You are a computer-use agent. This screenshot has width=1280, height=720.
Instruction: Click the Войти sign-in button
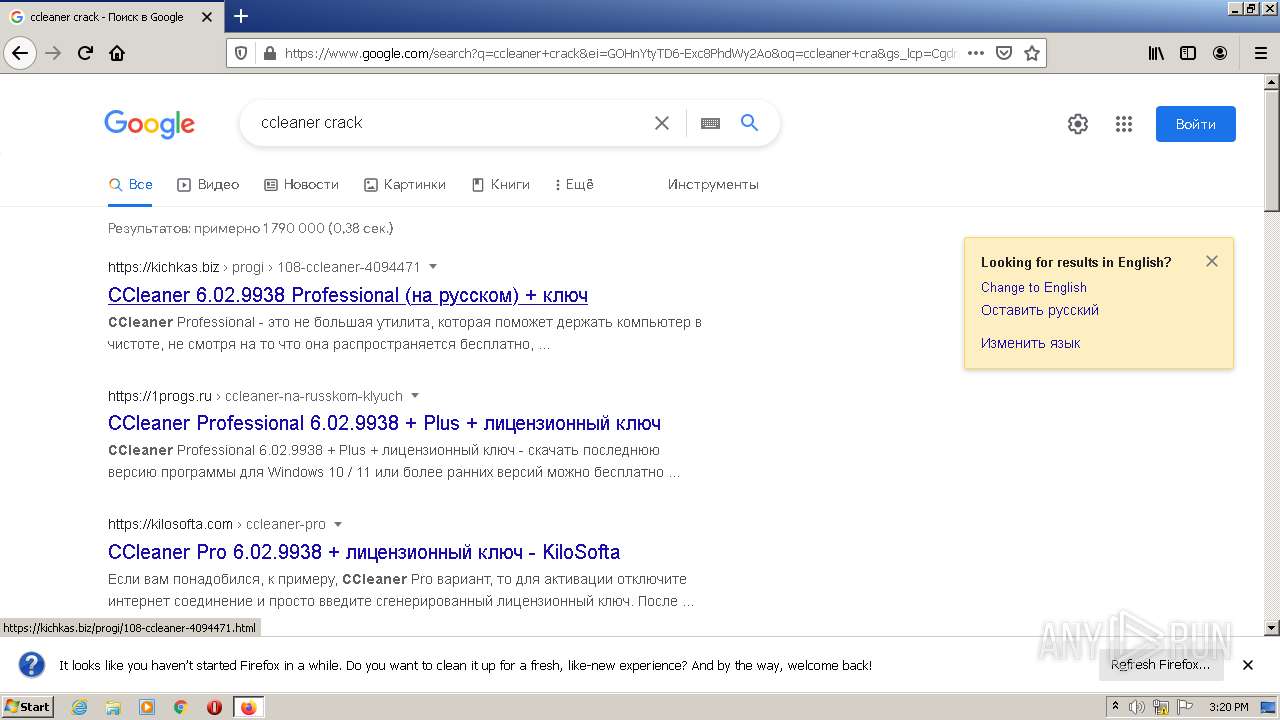1196,124
